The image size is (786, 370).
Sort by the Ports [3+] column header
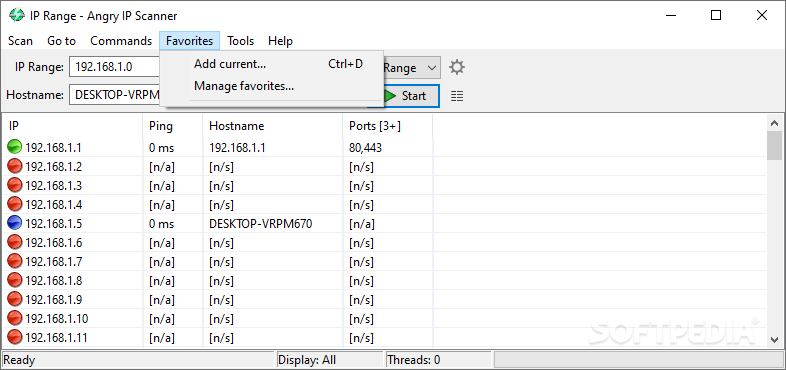pyautogui.click(x=387, y=126)
